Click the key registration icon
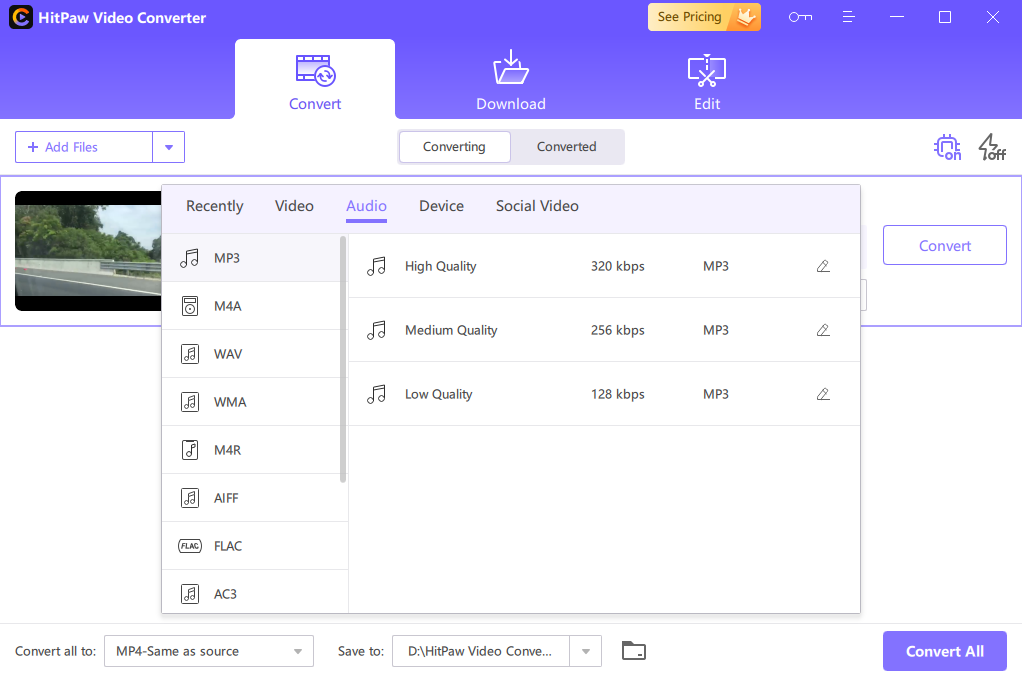Viewport: 1022px width, 677px height. tap(799, 17)
